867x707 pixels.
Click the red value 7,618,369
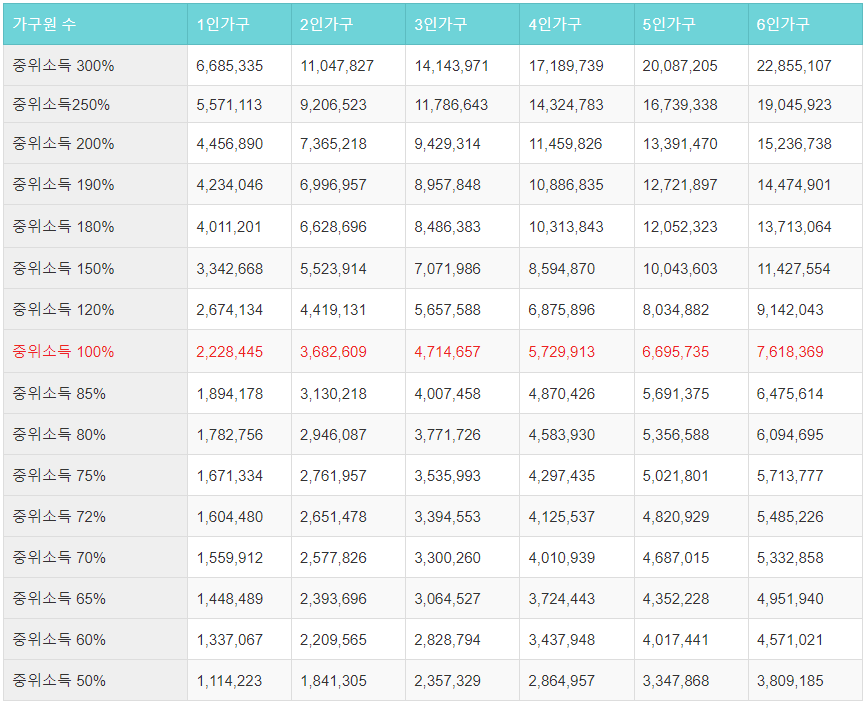point(790,352)
